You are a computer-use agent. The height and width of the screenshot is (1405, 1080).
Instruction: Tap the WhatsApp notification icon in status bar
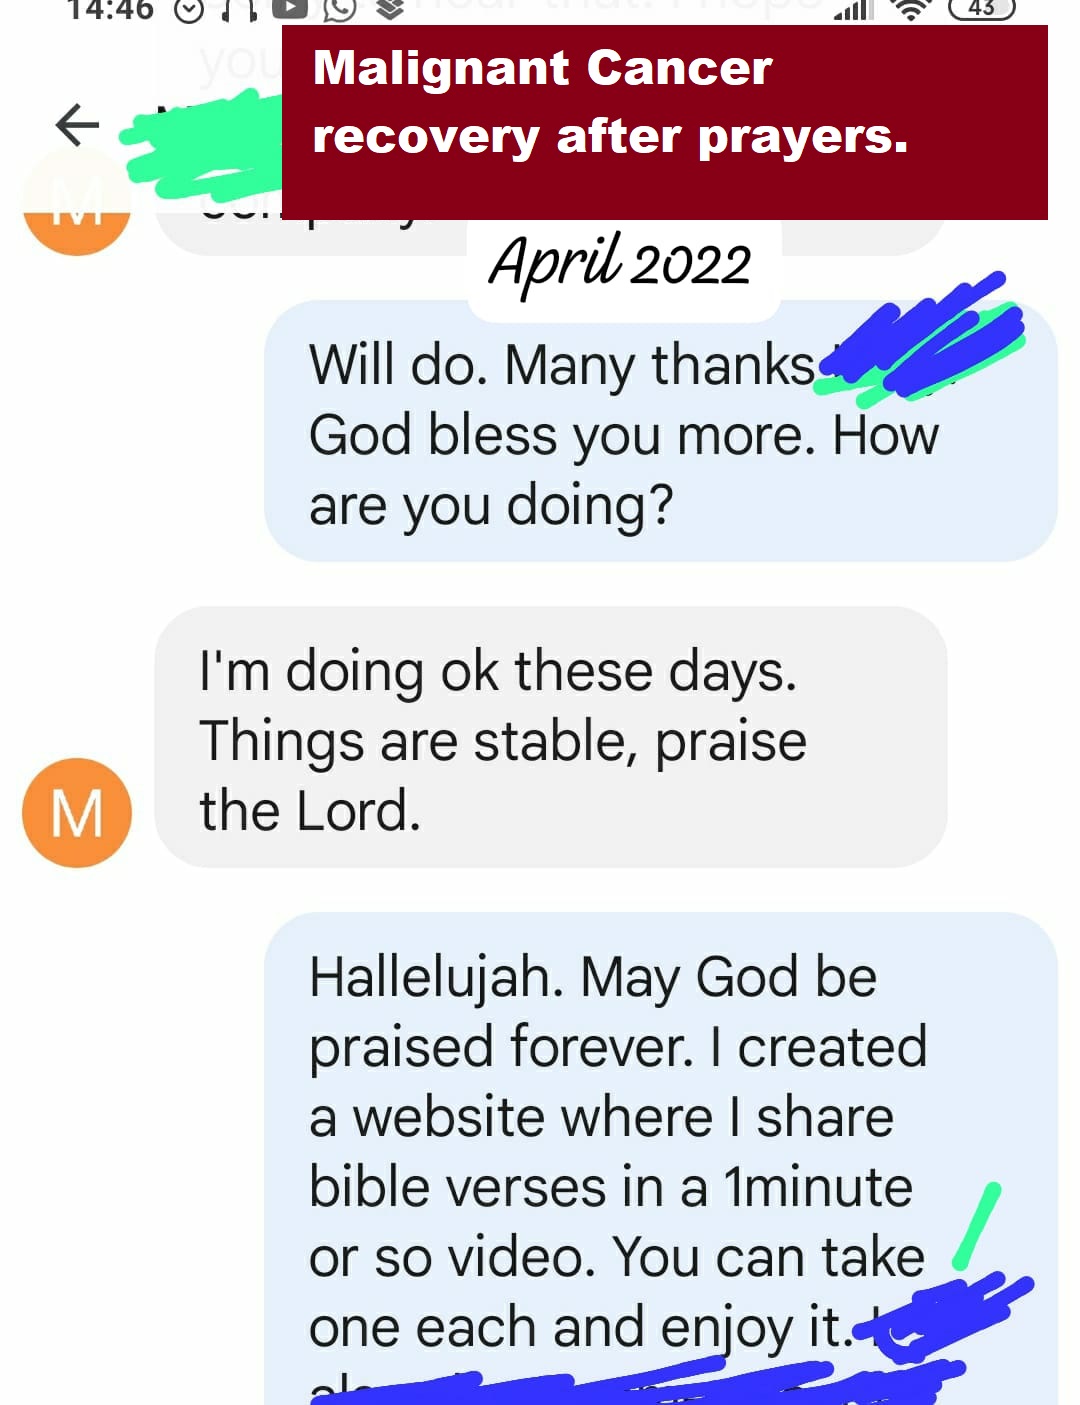[x=340, y=9]
